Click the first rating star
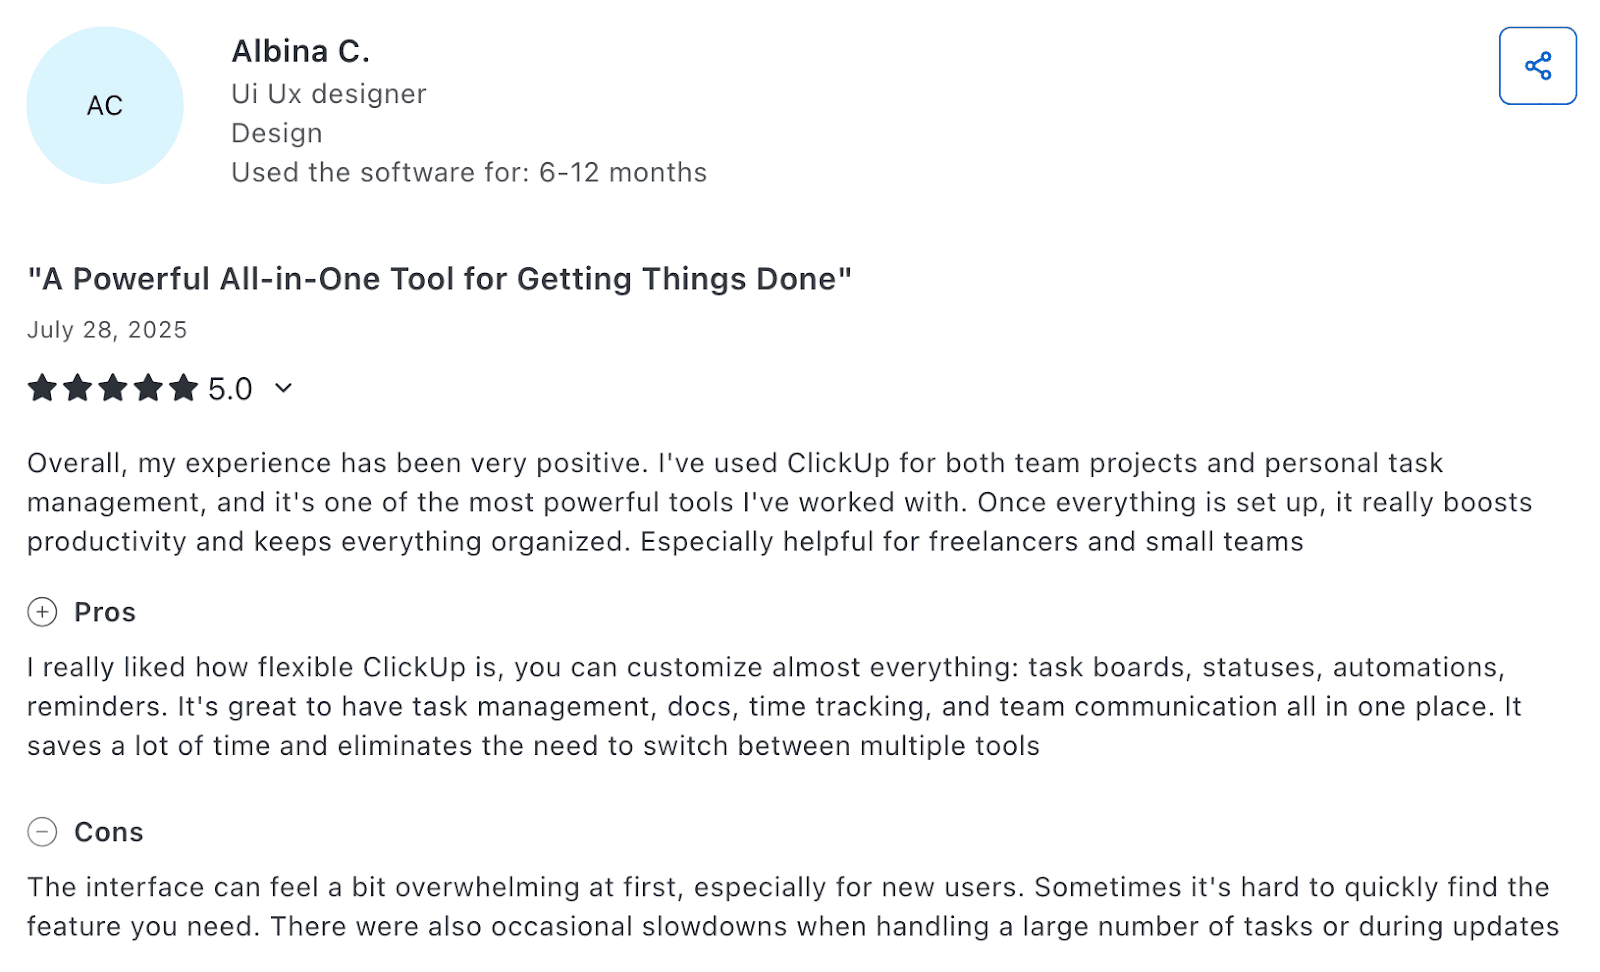Viewport: 1600px width, 972px height. [x=42, y=388]
